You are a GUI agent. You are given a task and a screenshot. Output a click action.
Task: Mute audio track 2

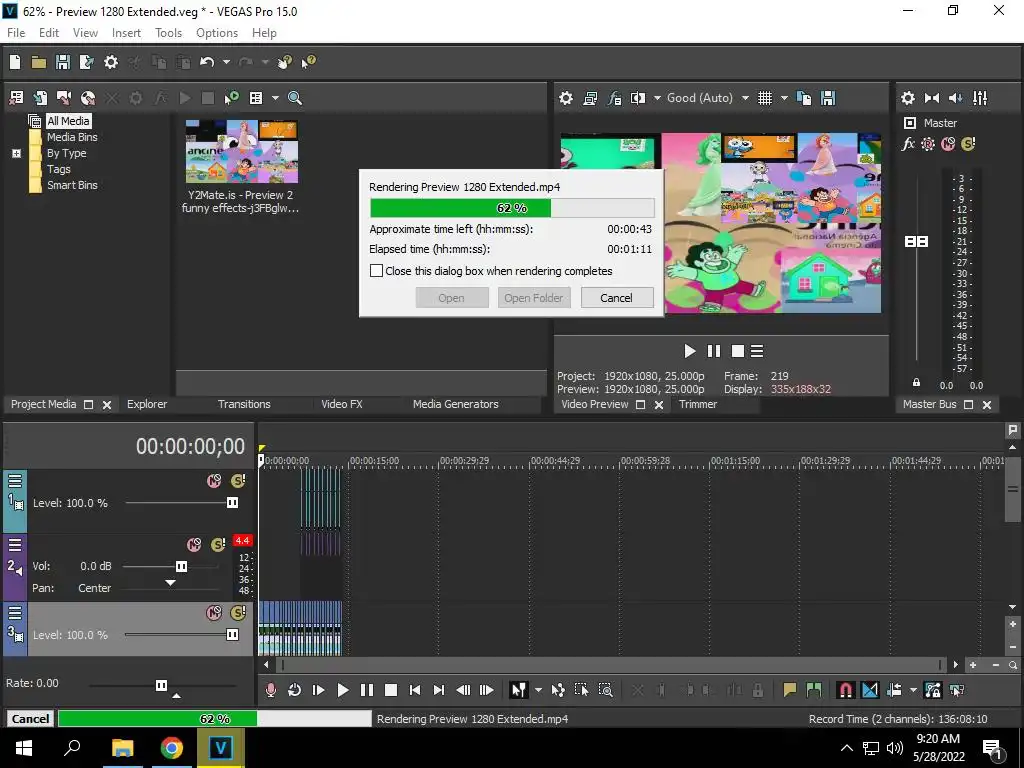pyautogui.click(x=194, y=545)
